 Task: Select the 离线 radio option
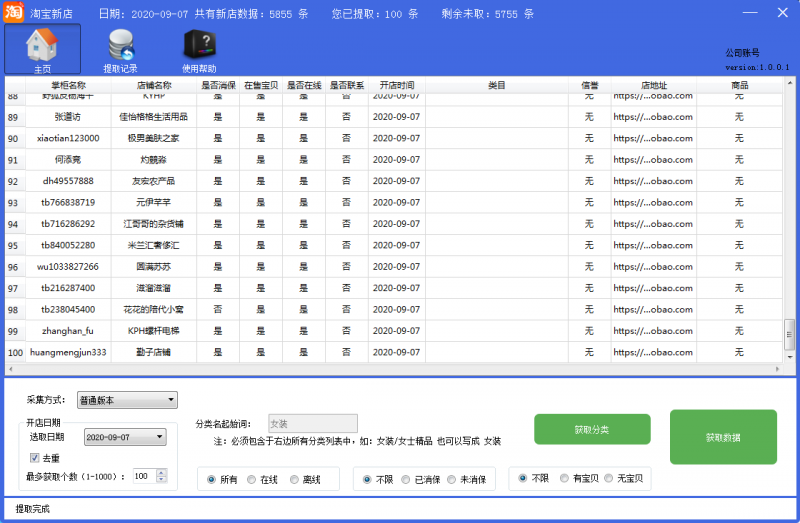[294, 480]
